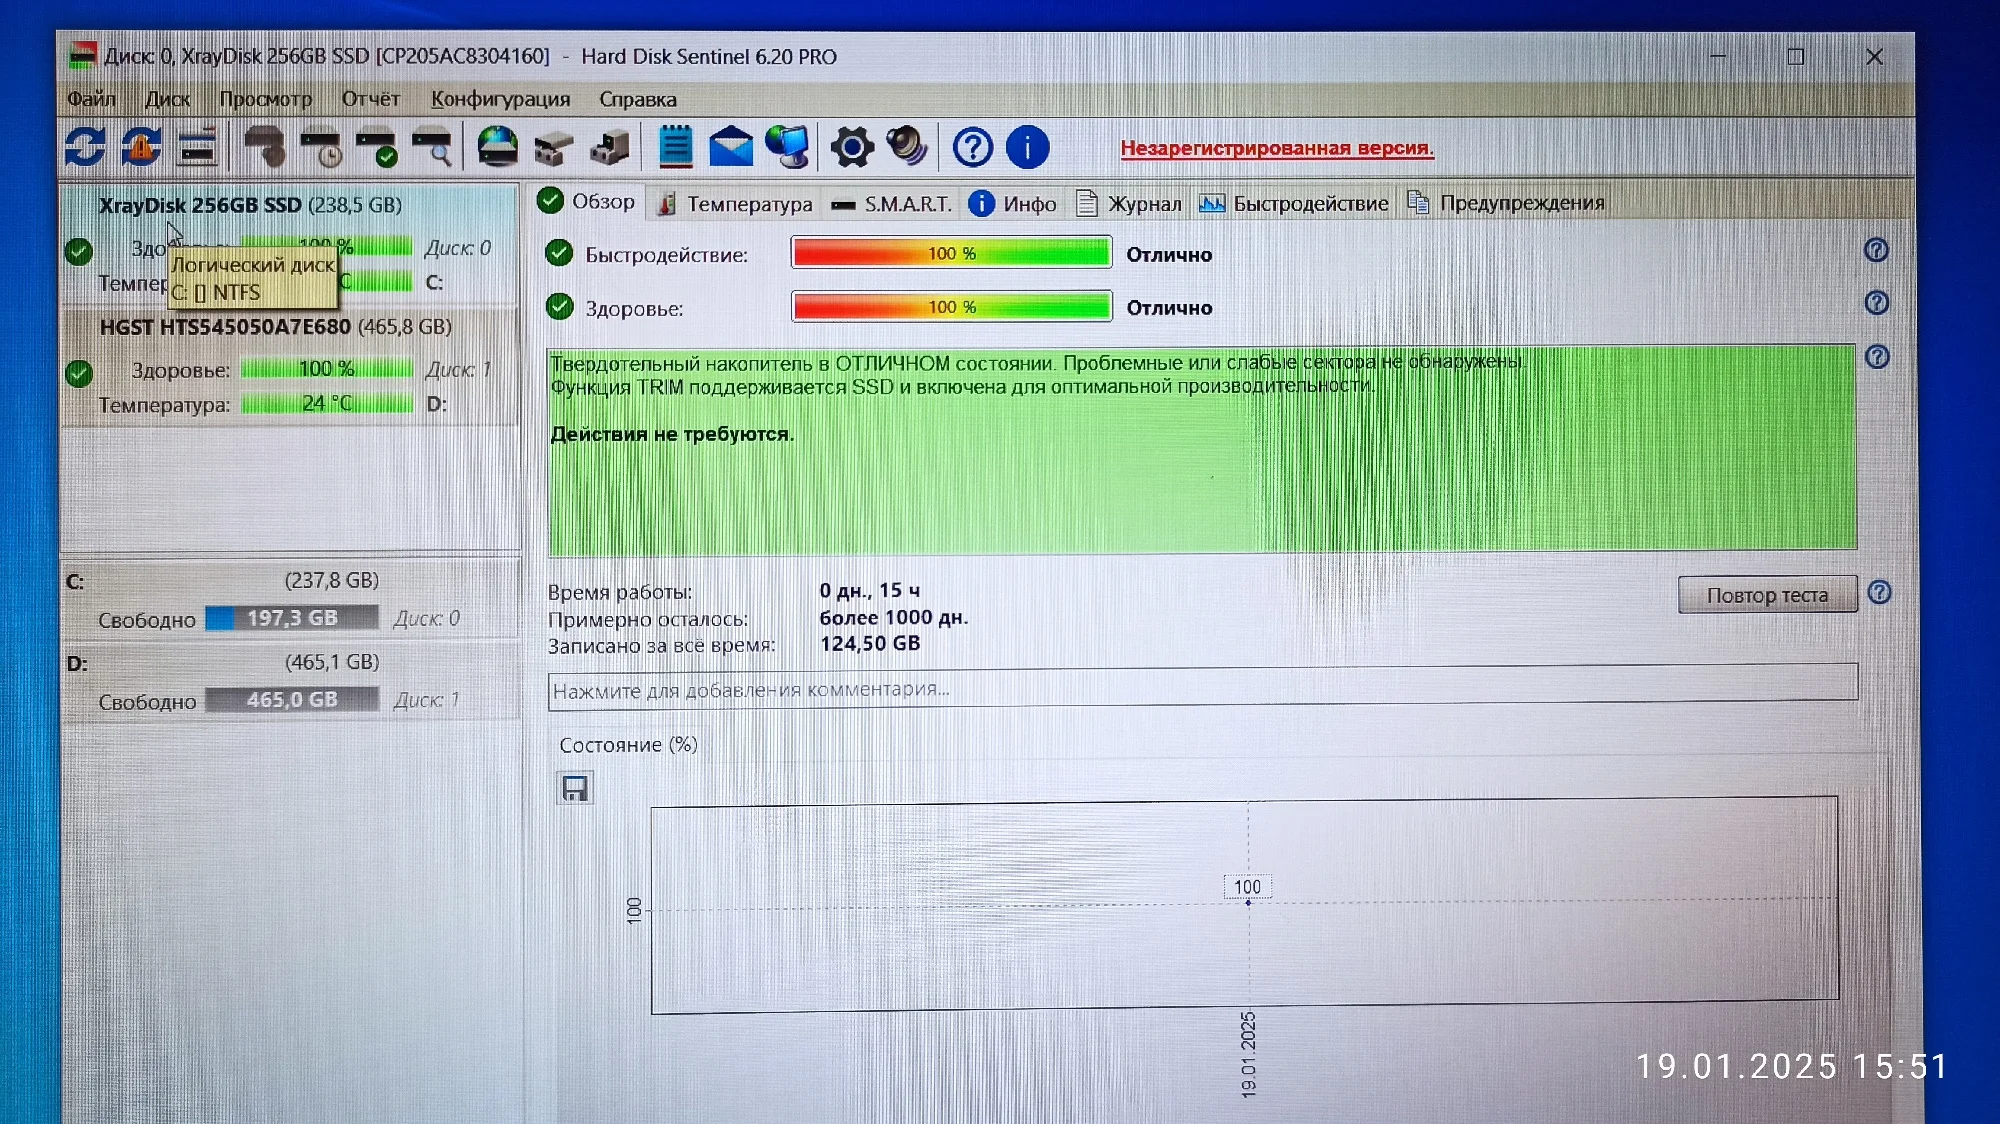2000x1124 pixels.
Task: Switch to the Быстродействие tab
Action: [1294, 204]
